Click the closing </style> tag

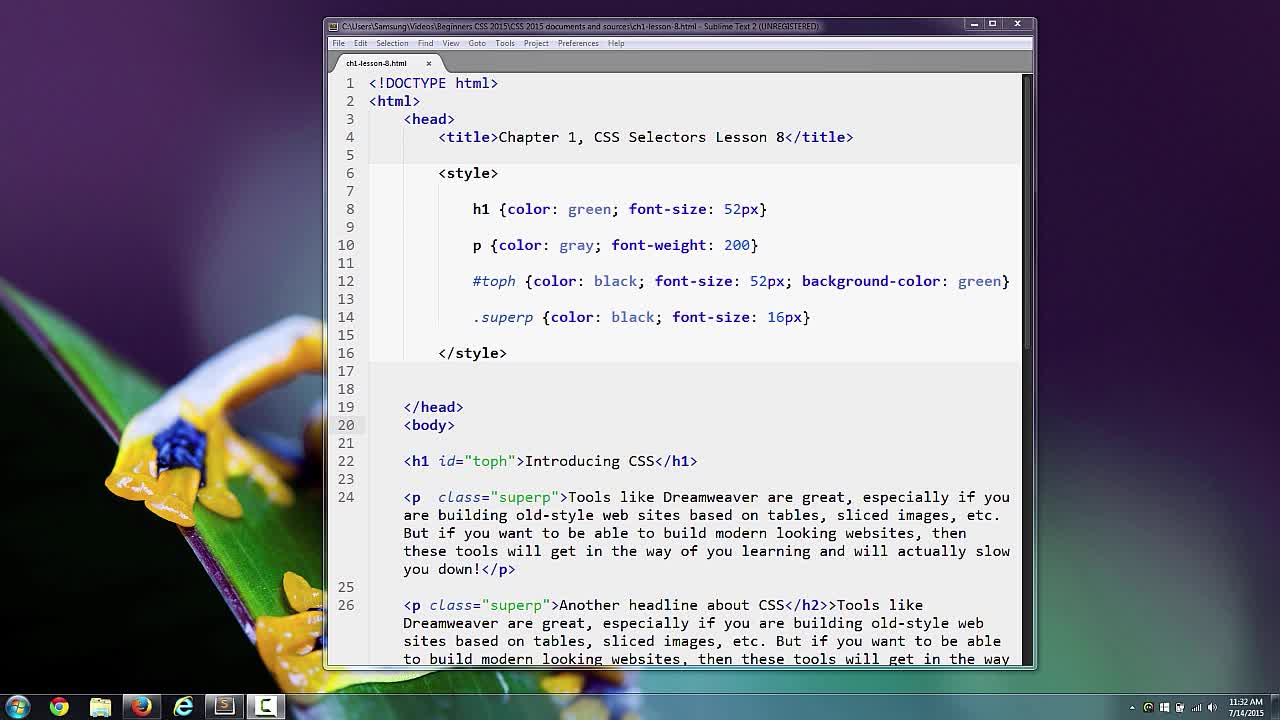point(472,353)
